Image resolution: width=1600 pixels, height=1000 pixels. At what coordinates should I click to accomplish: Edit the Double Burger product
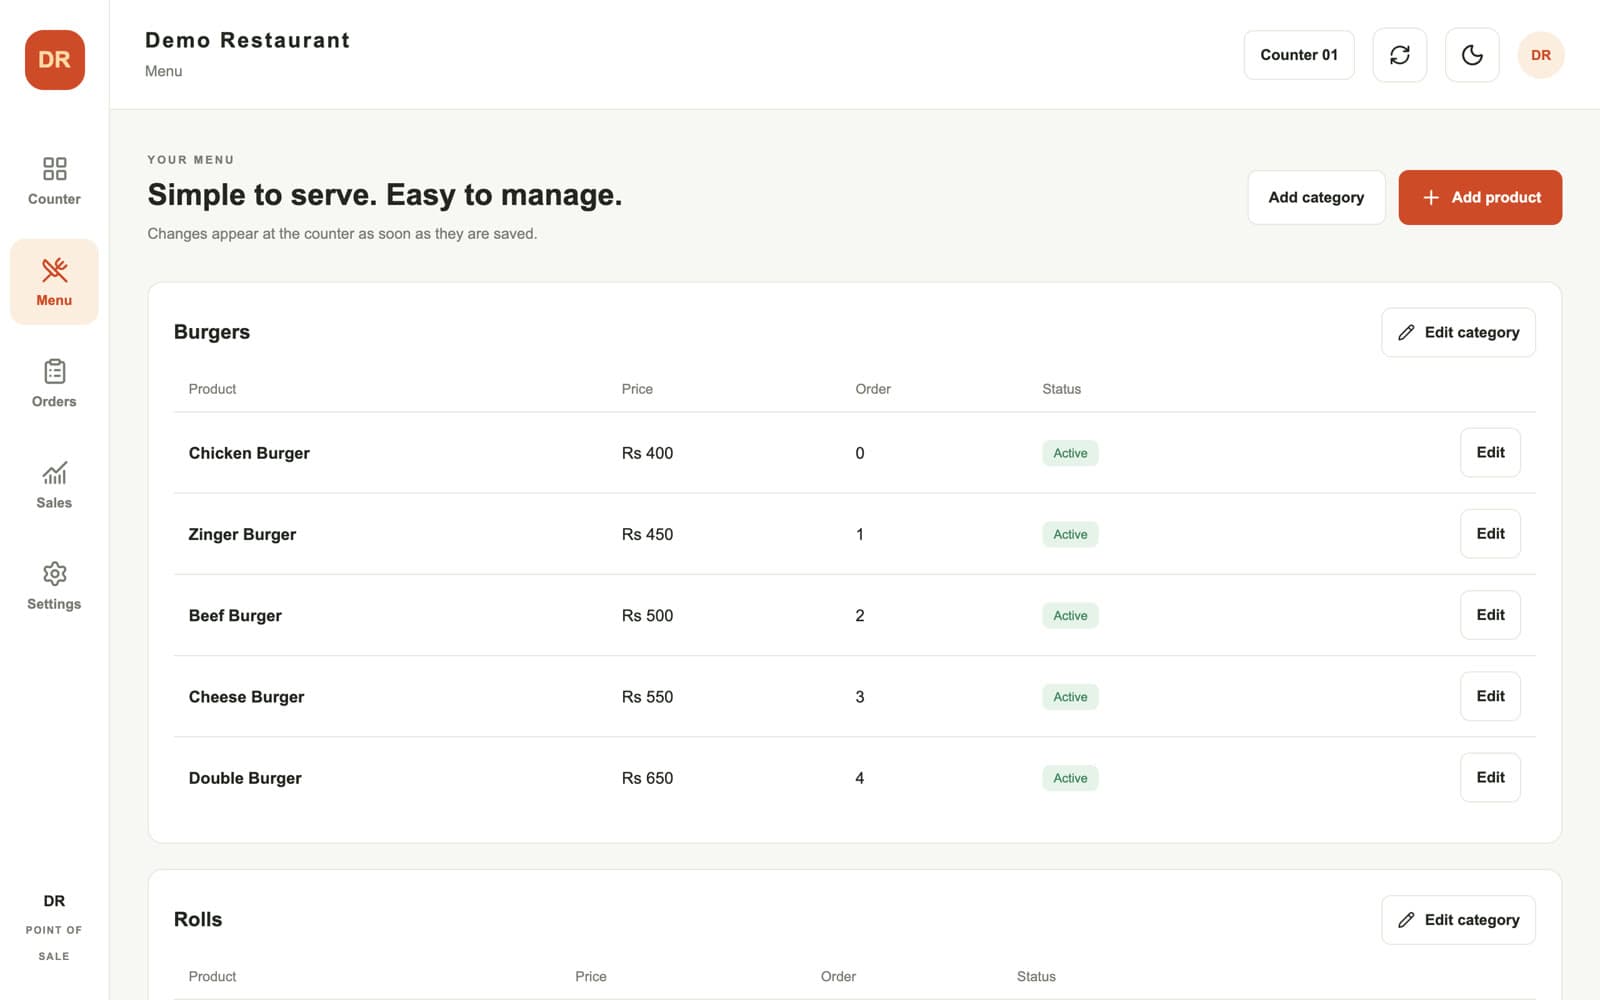tap(1490, 777)
